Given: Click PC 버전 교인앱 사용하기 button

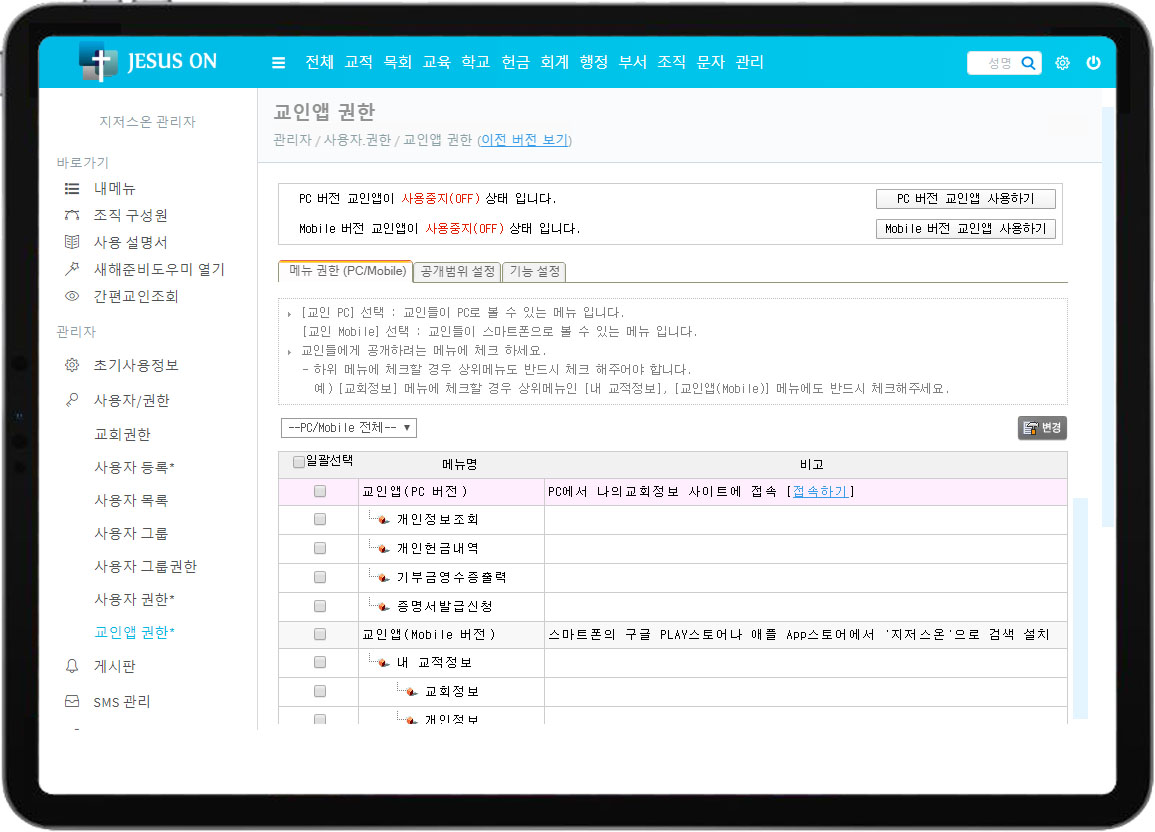Looking at the screenshot, I should click(965, 199).
